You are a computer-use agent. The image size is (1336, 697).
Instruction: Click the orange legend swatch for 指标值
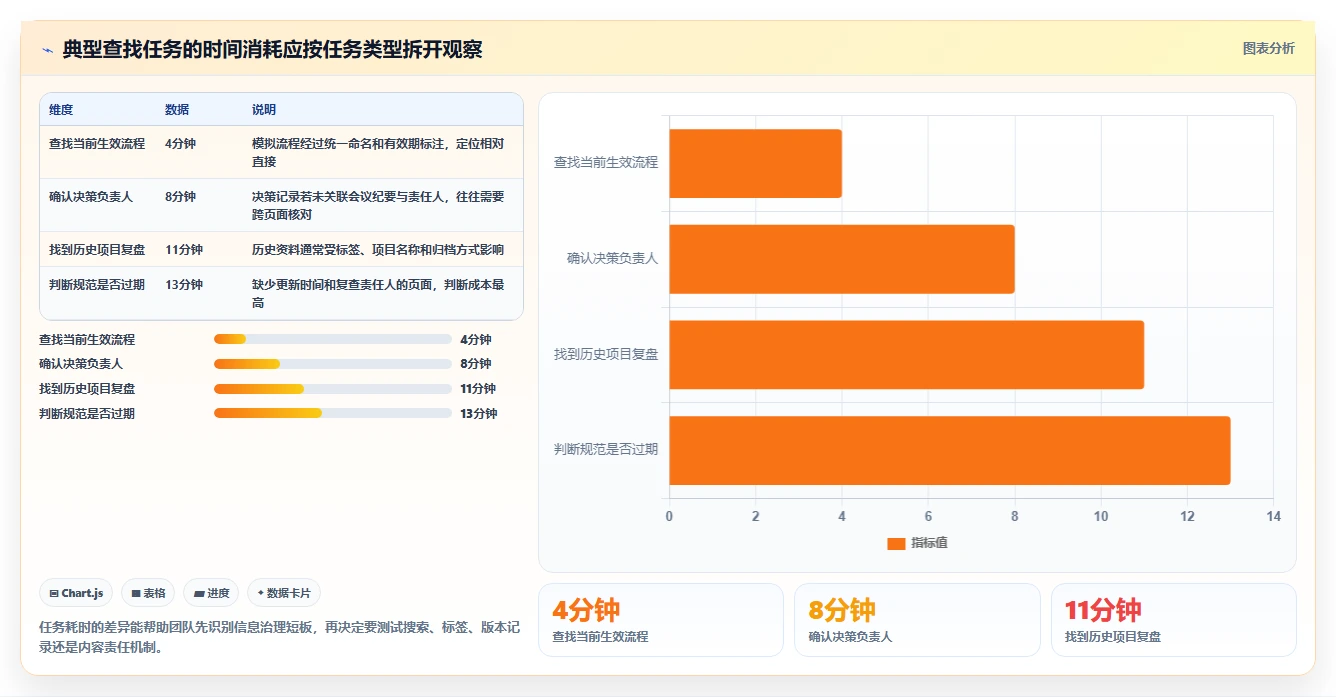pos(896,543)
